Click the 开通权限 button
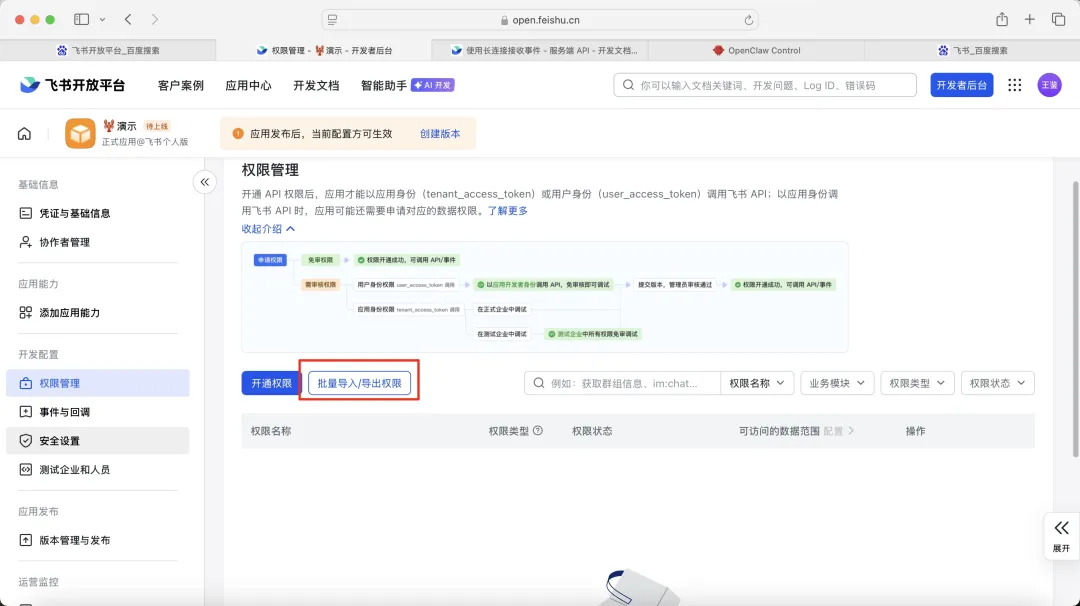 pos(271,383)
